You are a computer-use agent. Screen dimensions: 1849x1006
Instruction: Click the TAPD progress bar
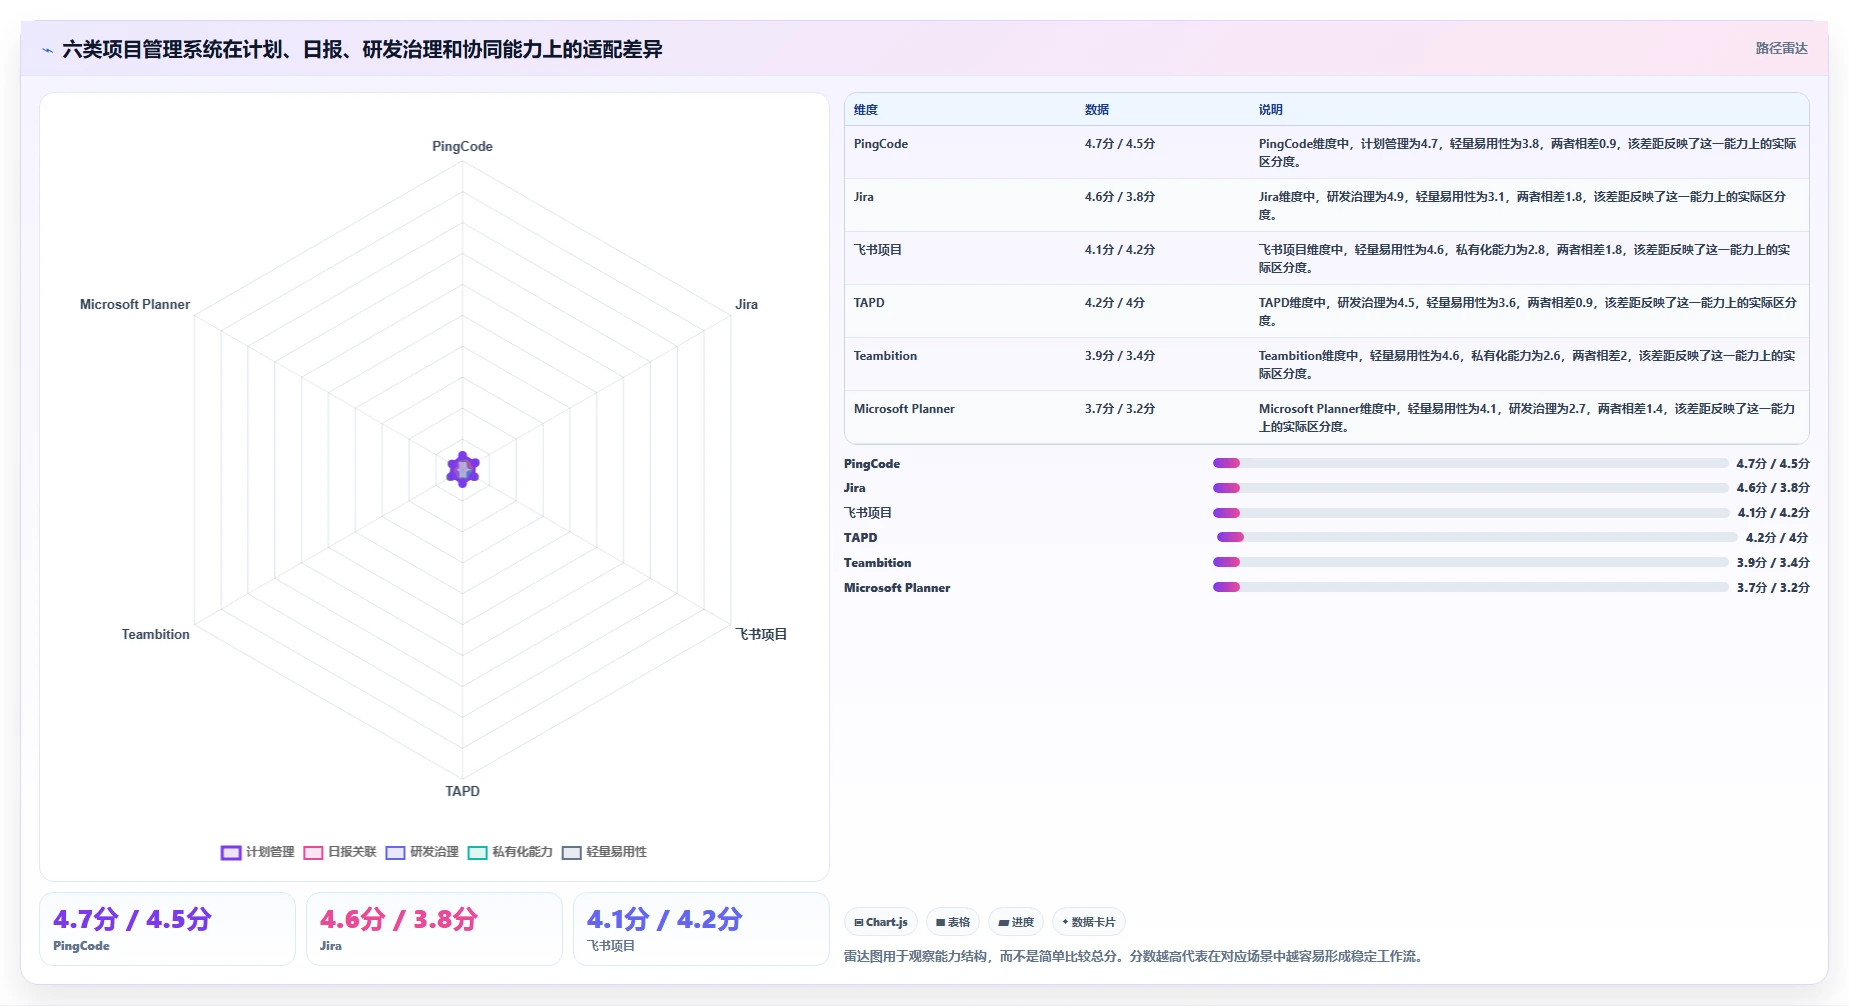click(1475, 537)
